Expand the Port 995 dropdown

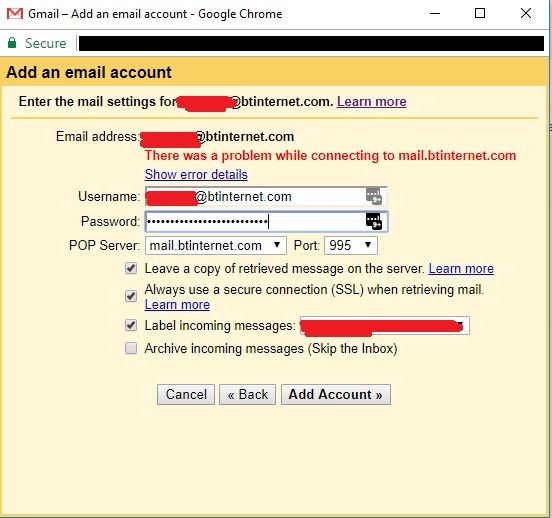click(x=351, y=245)
